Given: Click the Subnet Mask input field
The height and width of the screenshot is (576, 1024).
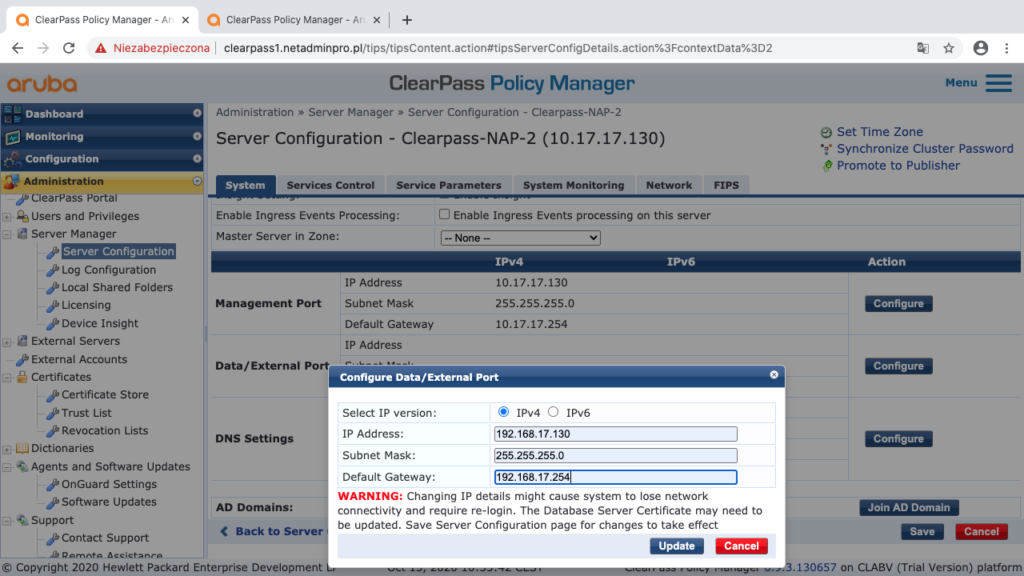Looking at the screenshot, I should click(615, 455).
